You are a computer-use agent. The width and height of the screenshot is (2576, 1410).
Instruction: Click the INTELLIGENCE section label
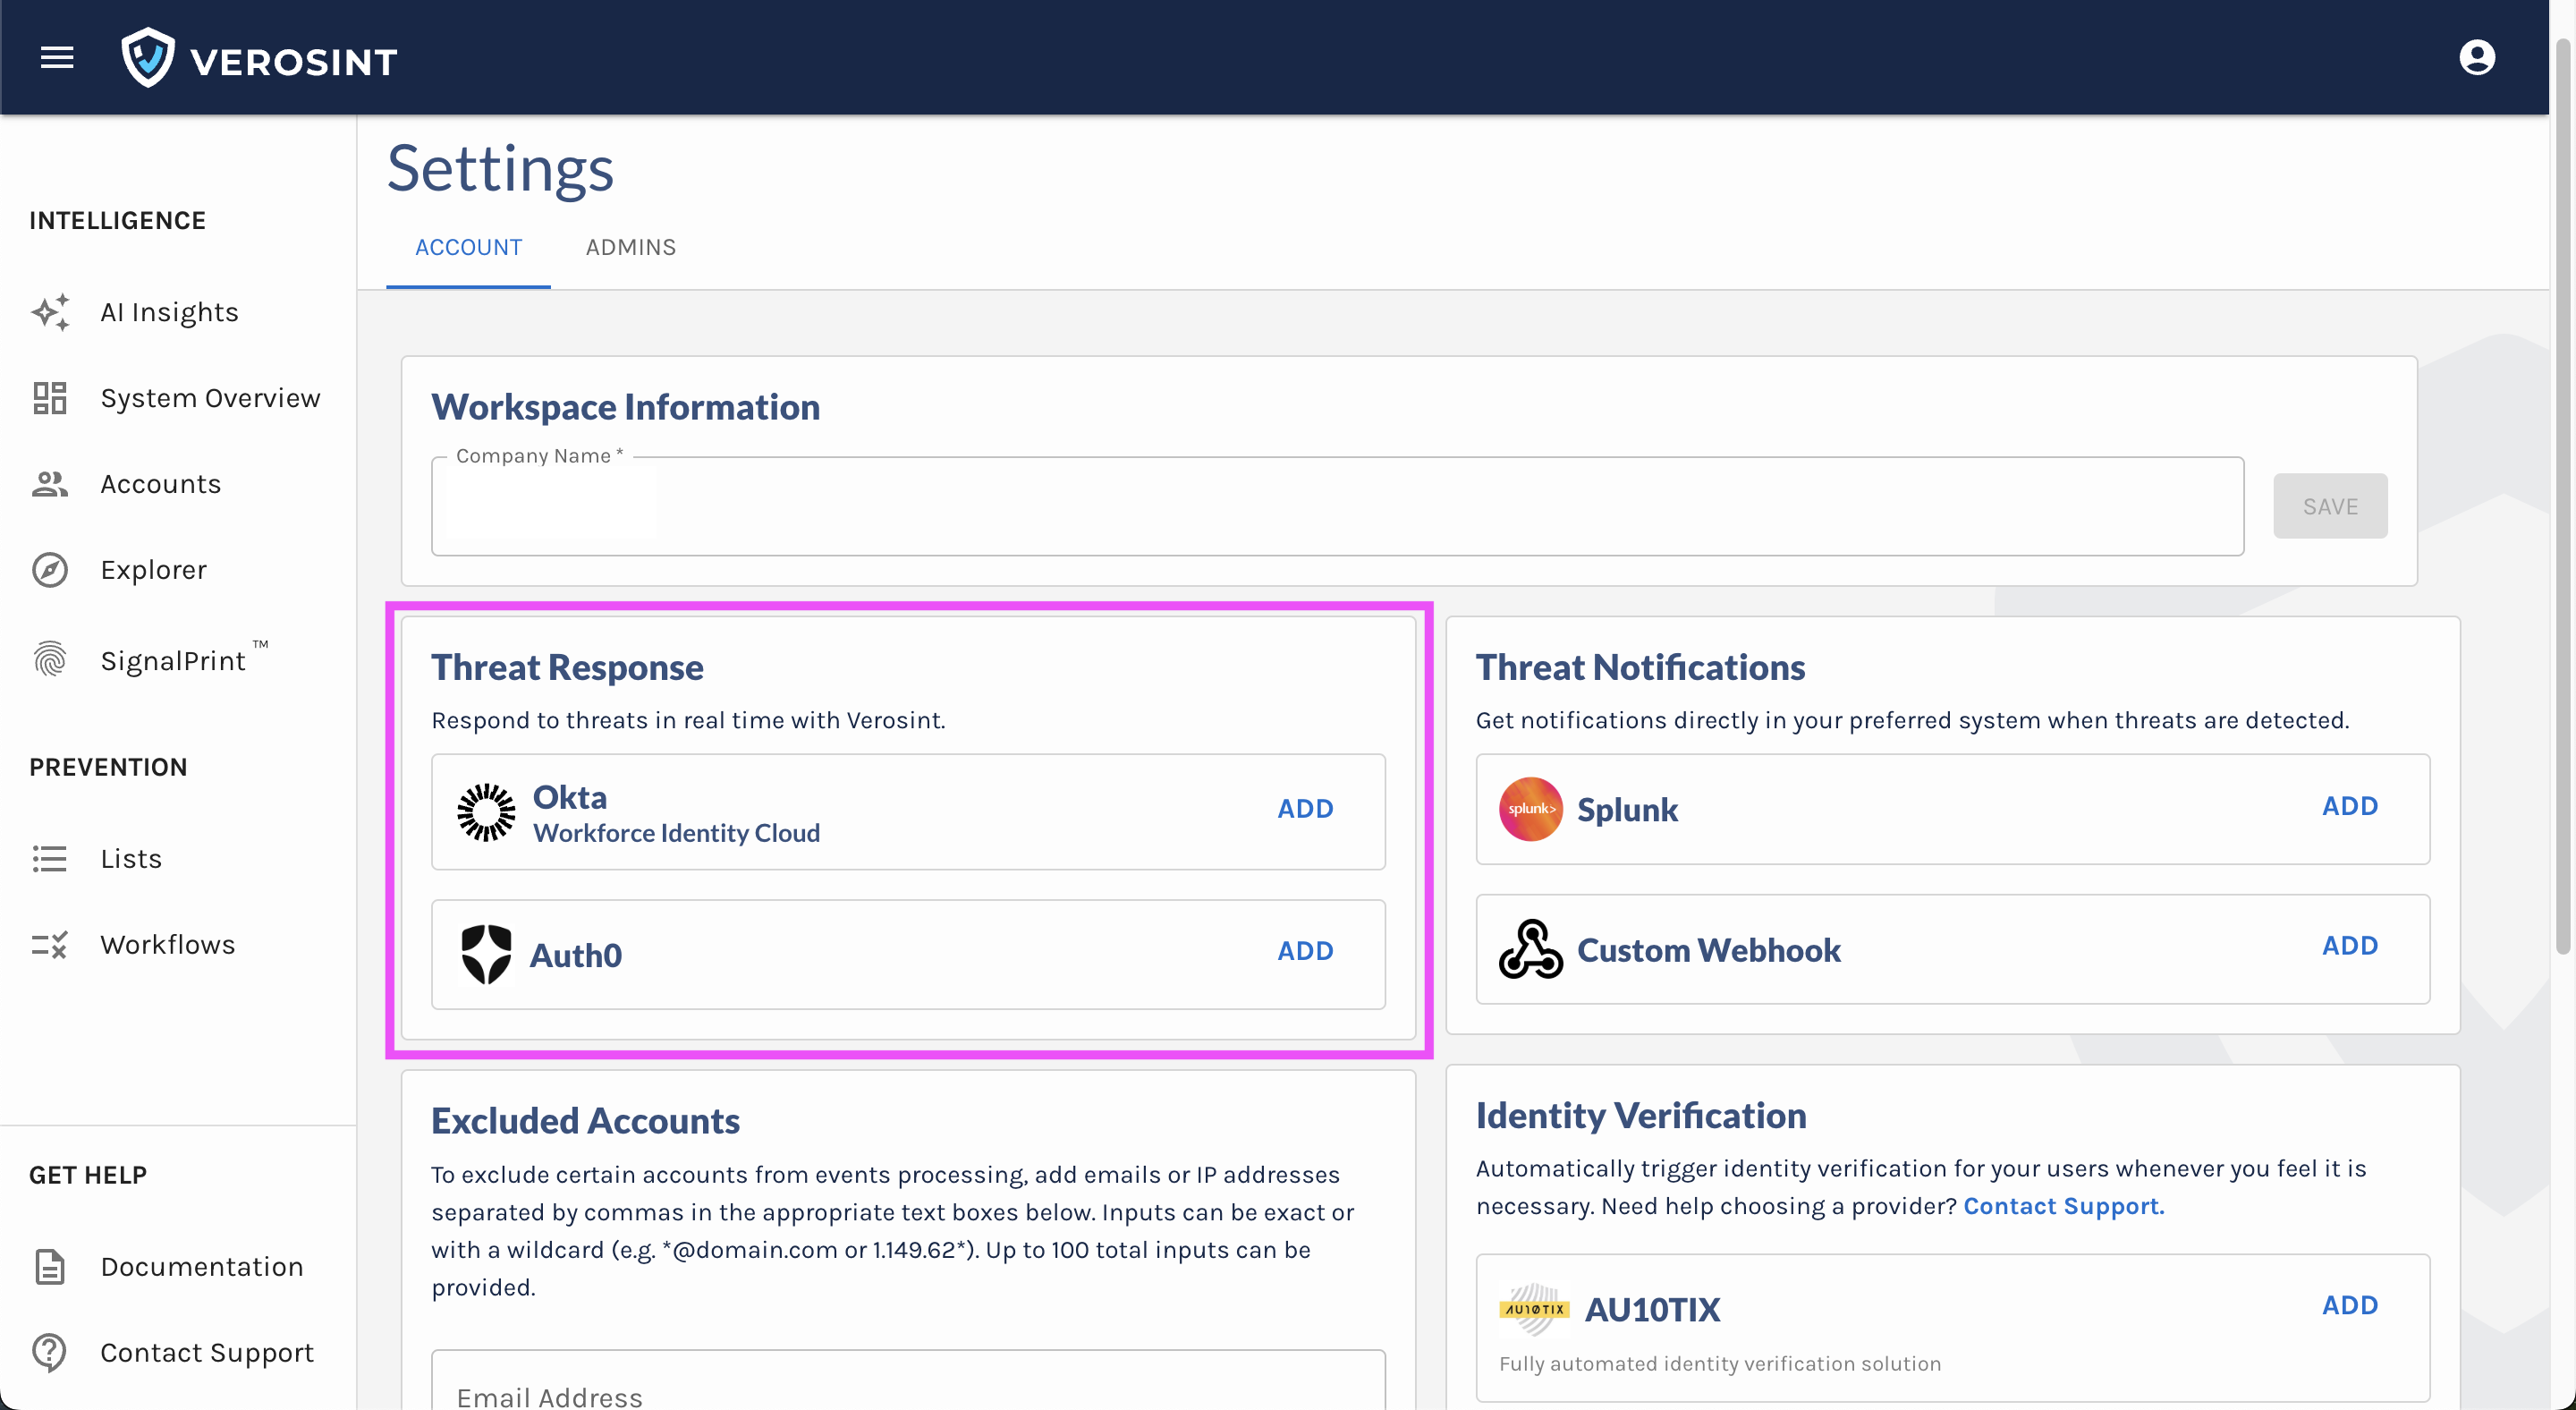click(x=117, y=221)
